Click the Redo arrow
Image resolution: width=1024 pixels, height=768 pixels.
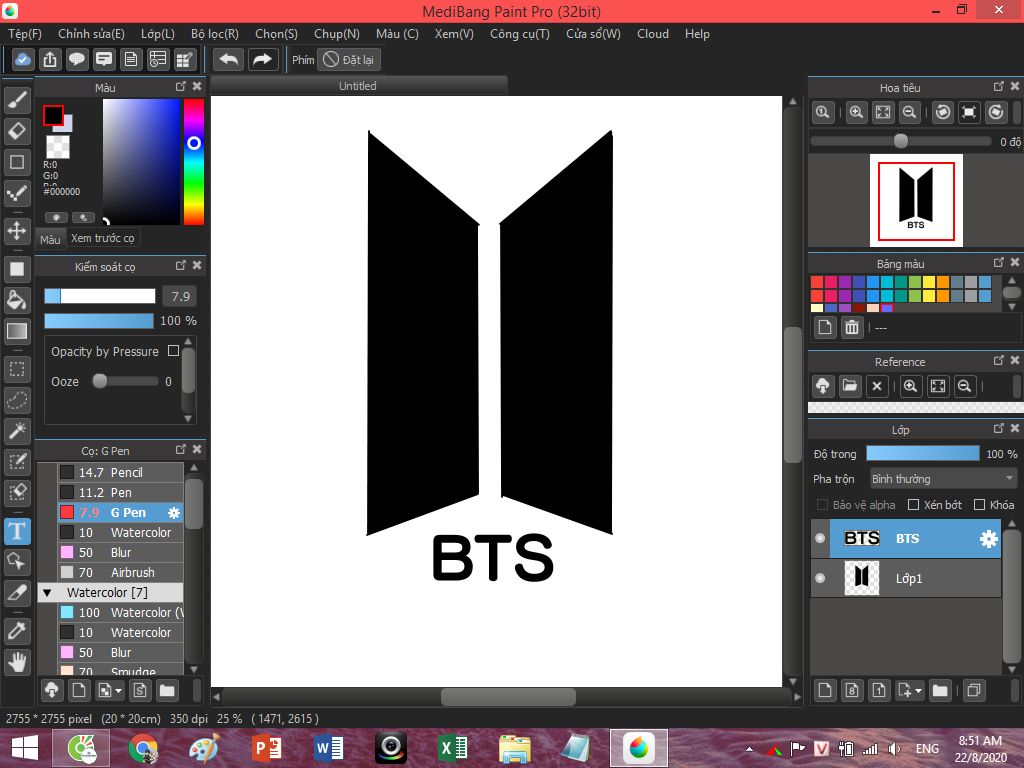pyautogui.click(x=263, y=59)
